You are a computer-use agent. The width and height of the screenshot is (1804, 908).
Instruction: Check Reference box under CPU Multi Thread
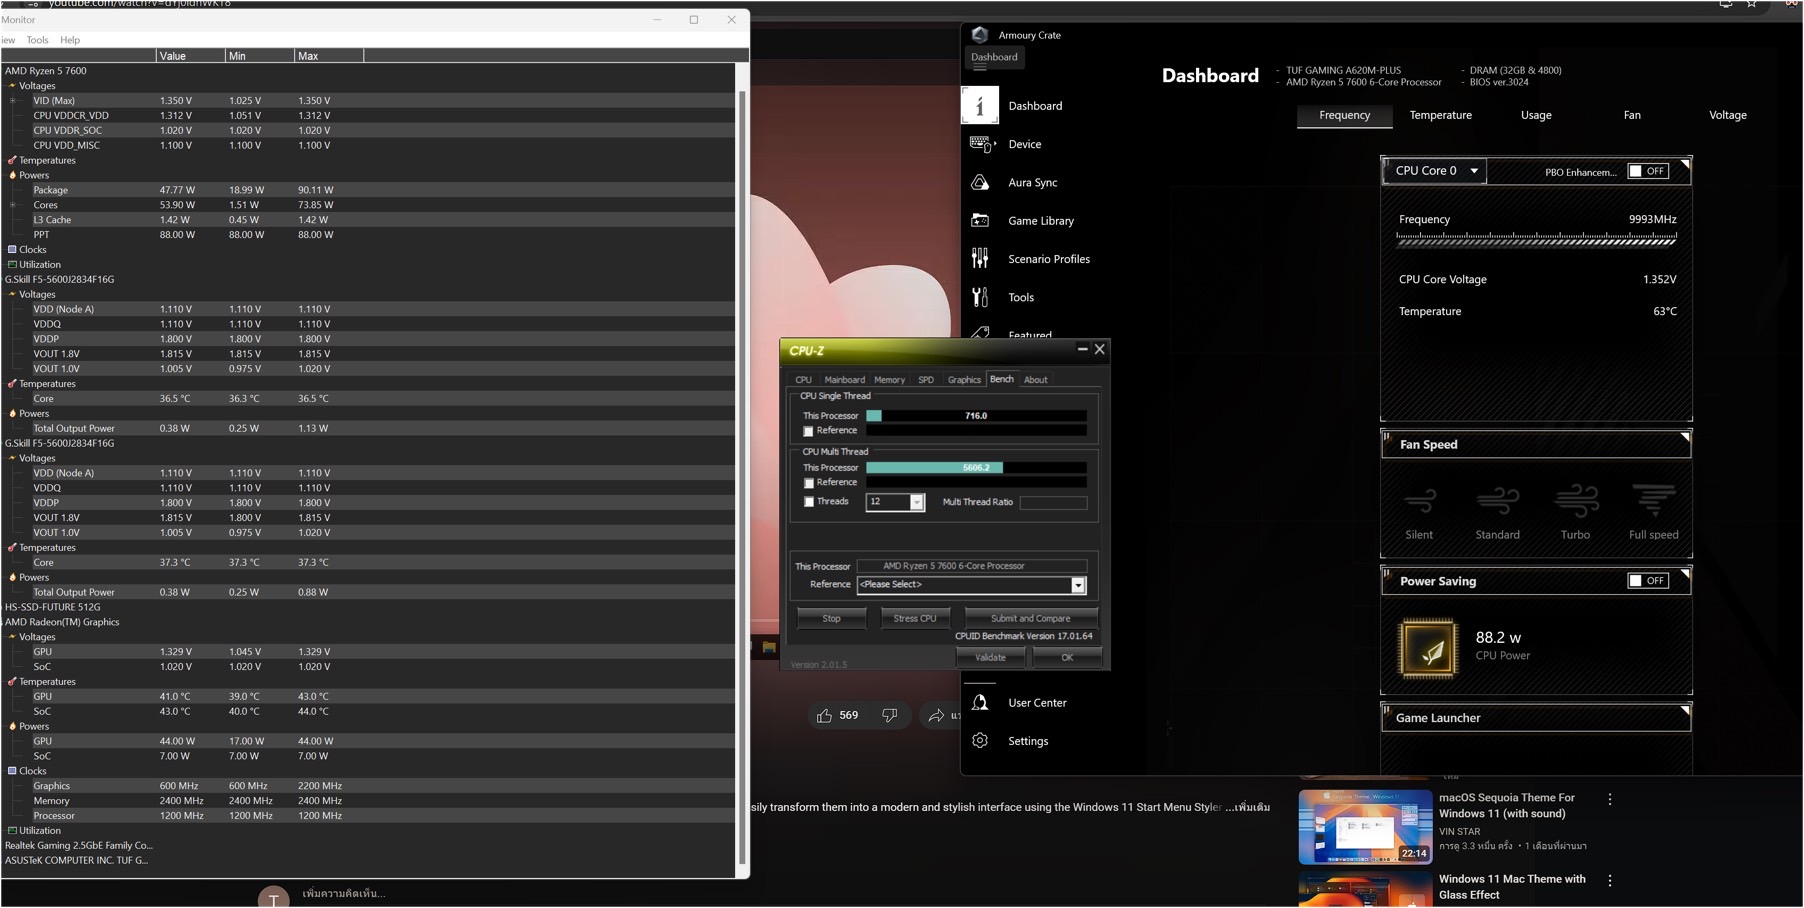pos(809,483)
